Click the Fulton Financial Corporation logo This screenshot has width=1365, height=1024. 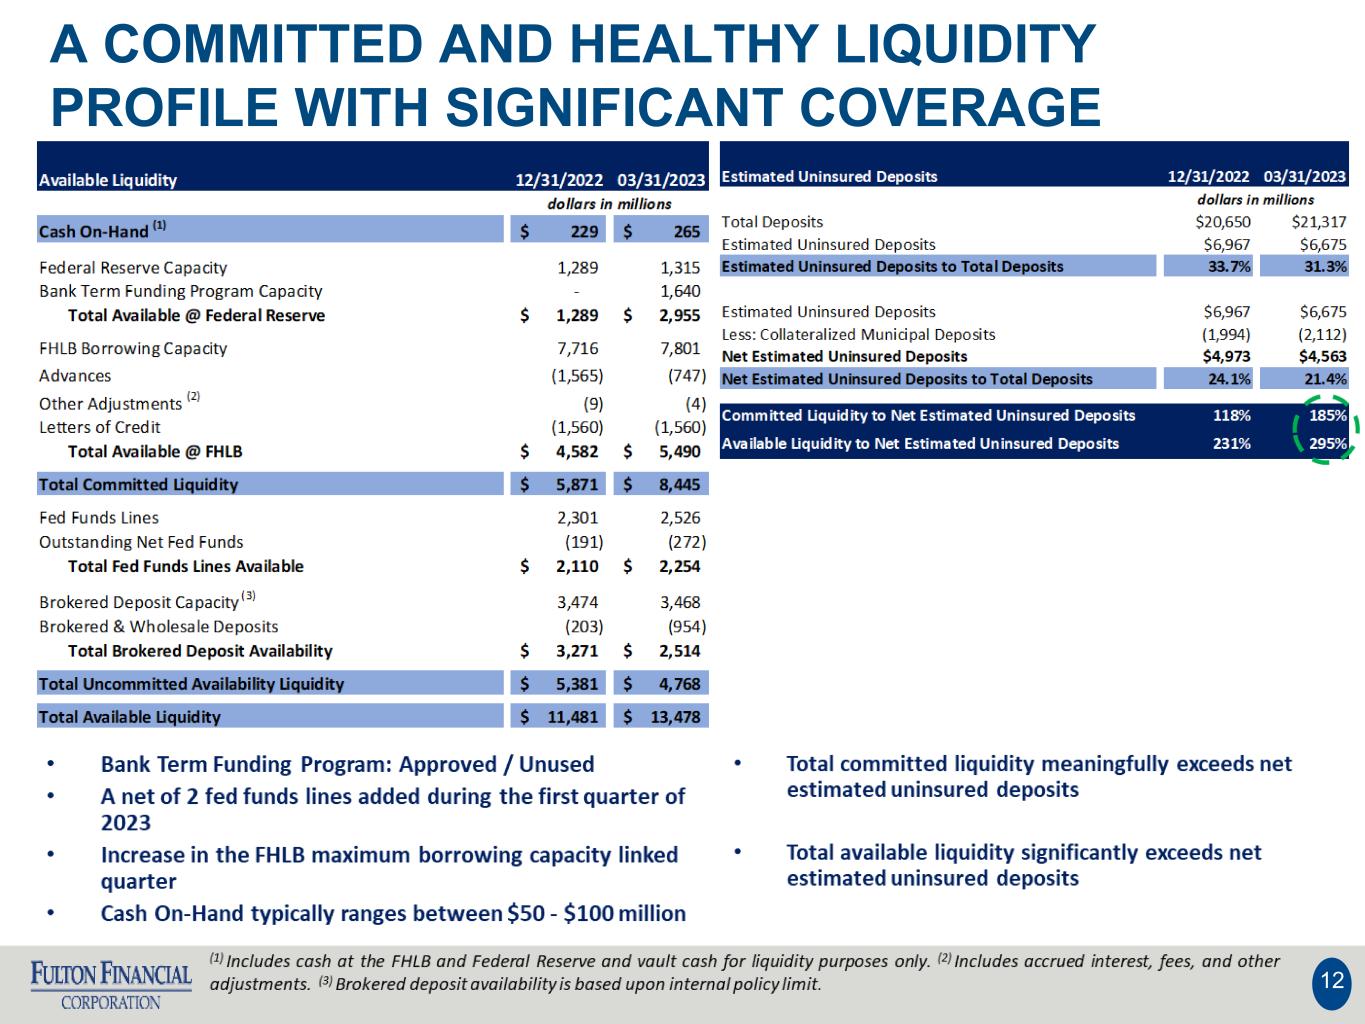point(111,985)
